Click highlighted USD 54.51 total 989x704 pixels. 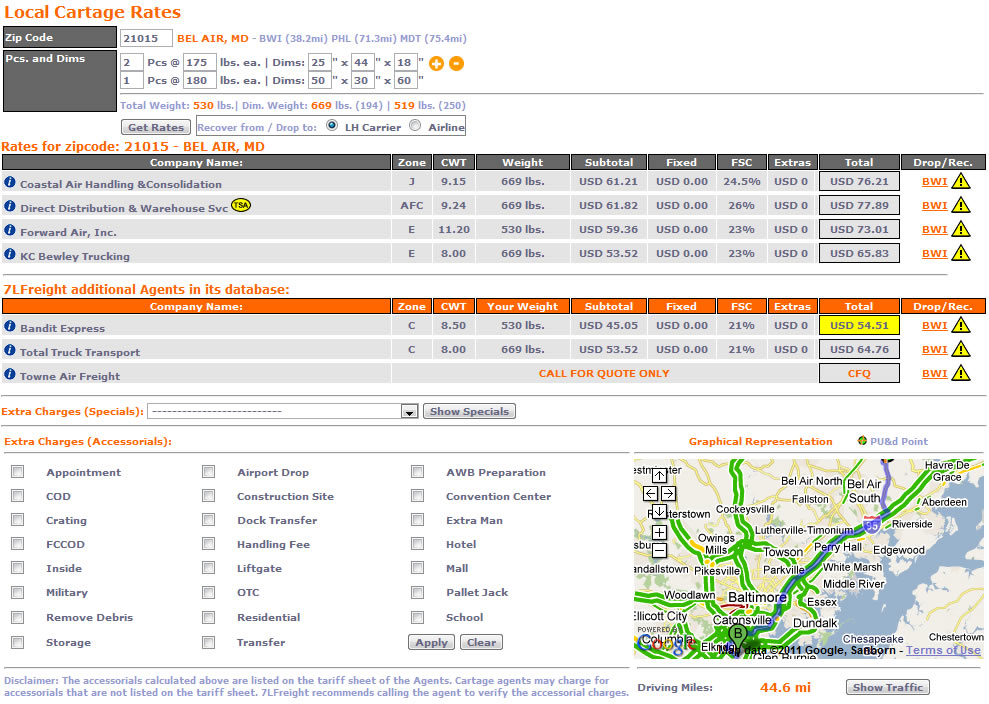tap(859, 326)
